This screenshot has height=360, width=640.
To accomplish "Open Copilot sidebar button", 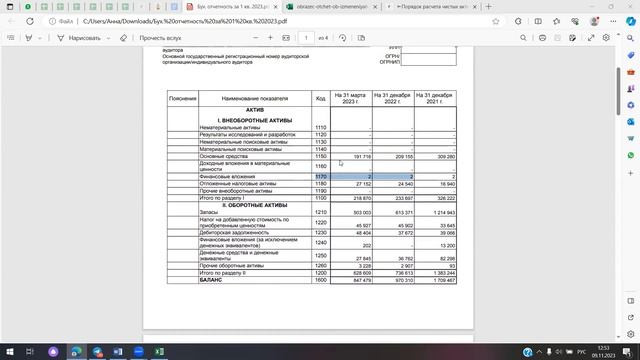I will pos(631,21).
